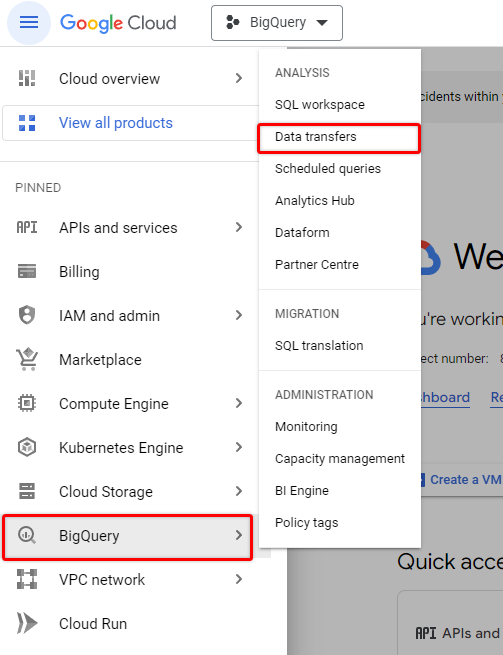This screenshot has width=503, height=655.
Task: Choose Scheduled queries in the submenu
Action: (328, 169)
